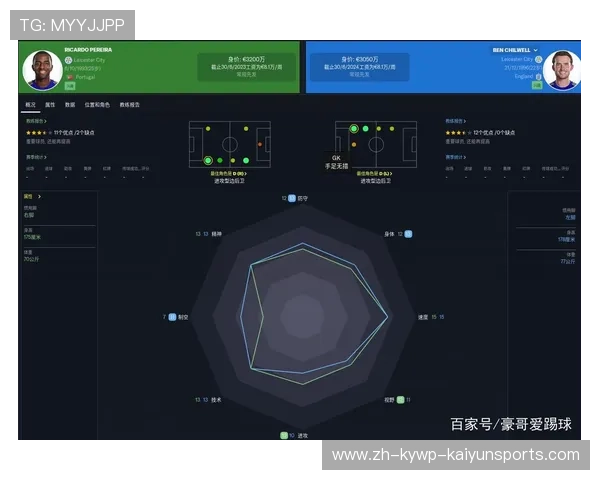Select Pereira's highlighted right-back position dot
Viewport: 600px width, 480px height.
coord(208,160)
